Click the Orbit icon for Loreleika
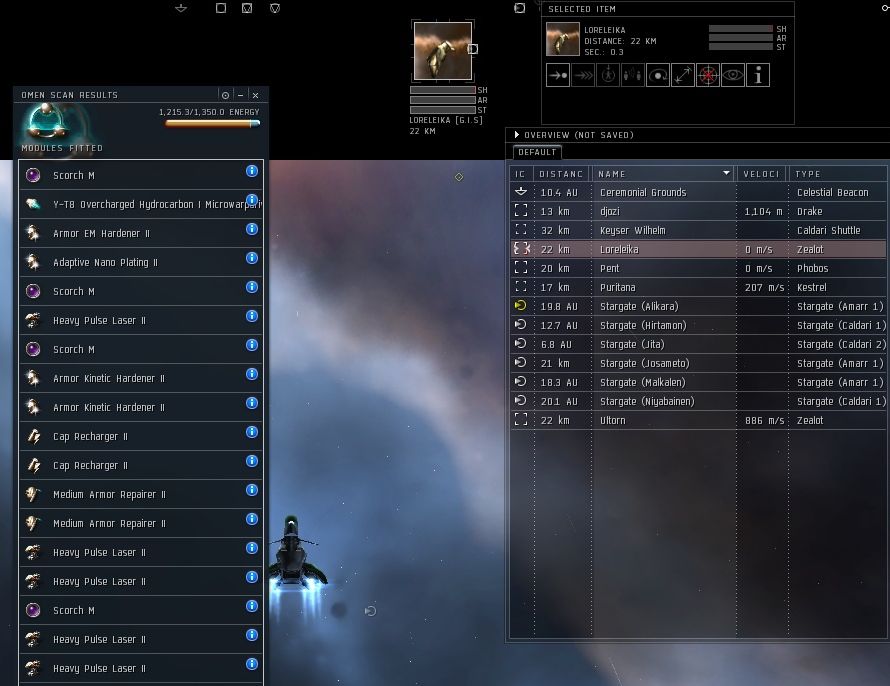The image size is (890, 686). (x=657, y=75)
